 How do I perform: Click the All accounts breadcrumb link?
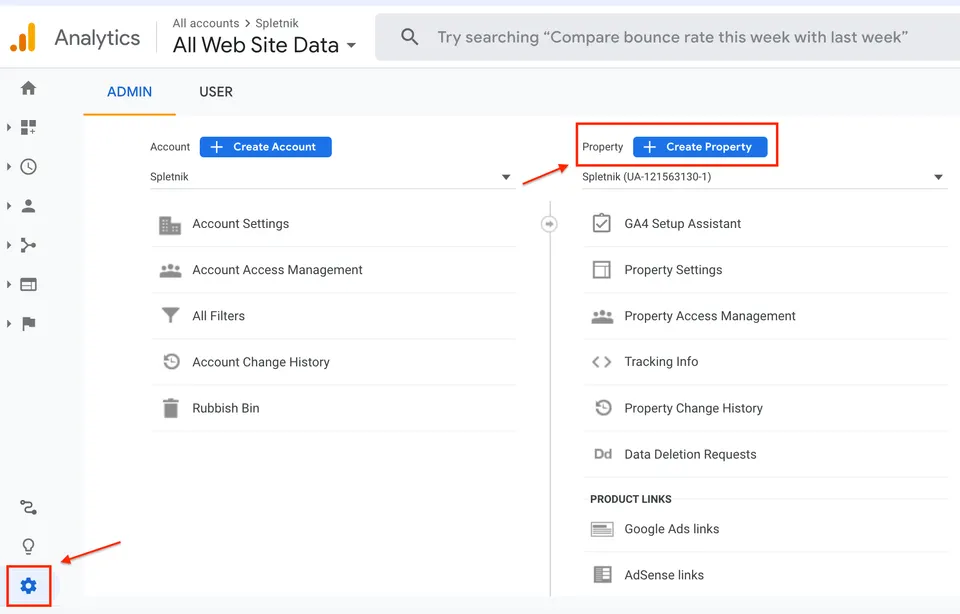point(206,23)
